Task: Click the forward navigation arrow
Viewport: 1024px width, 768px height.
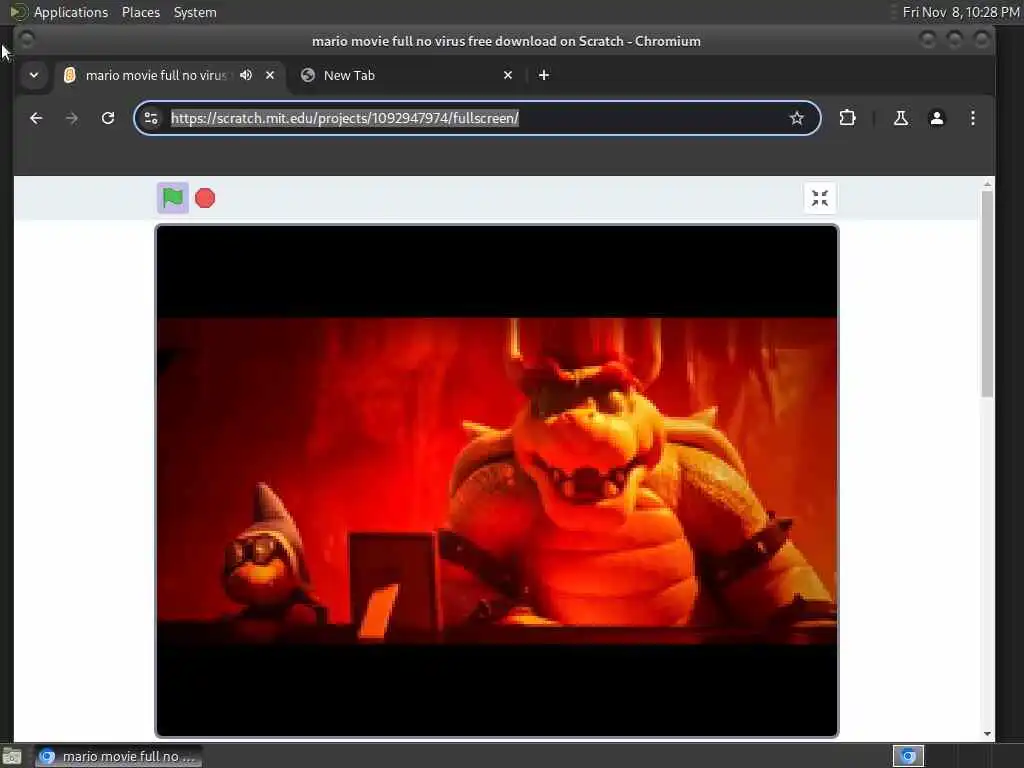Action: (x=72, y=118)
